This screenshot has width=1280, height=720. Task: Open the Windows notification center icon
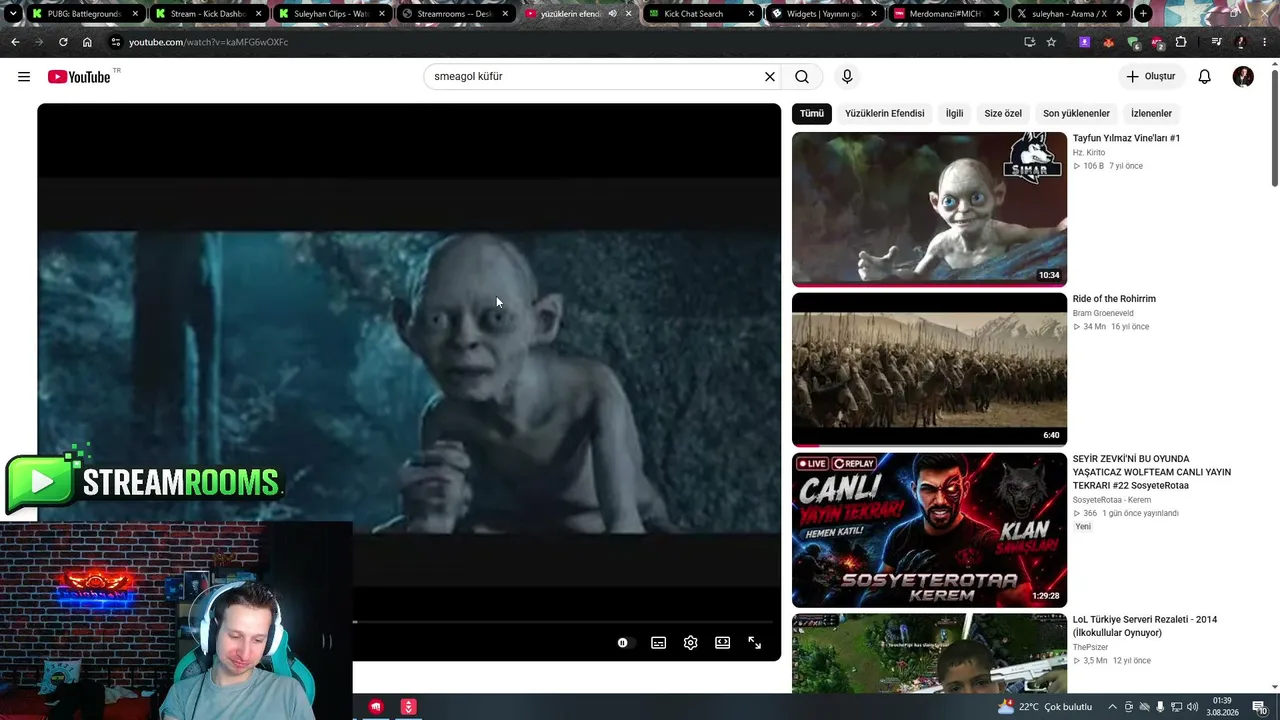1258,707
